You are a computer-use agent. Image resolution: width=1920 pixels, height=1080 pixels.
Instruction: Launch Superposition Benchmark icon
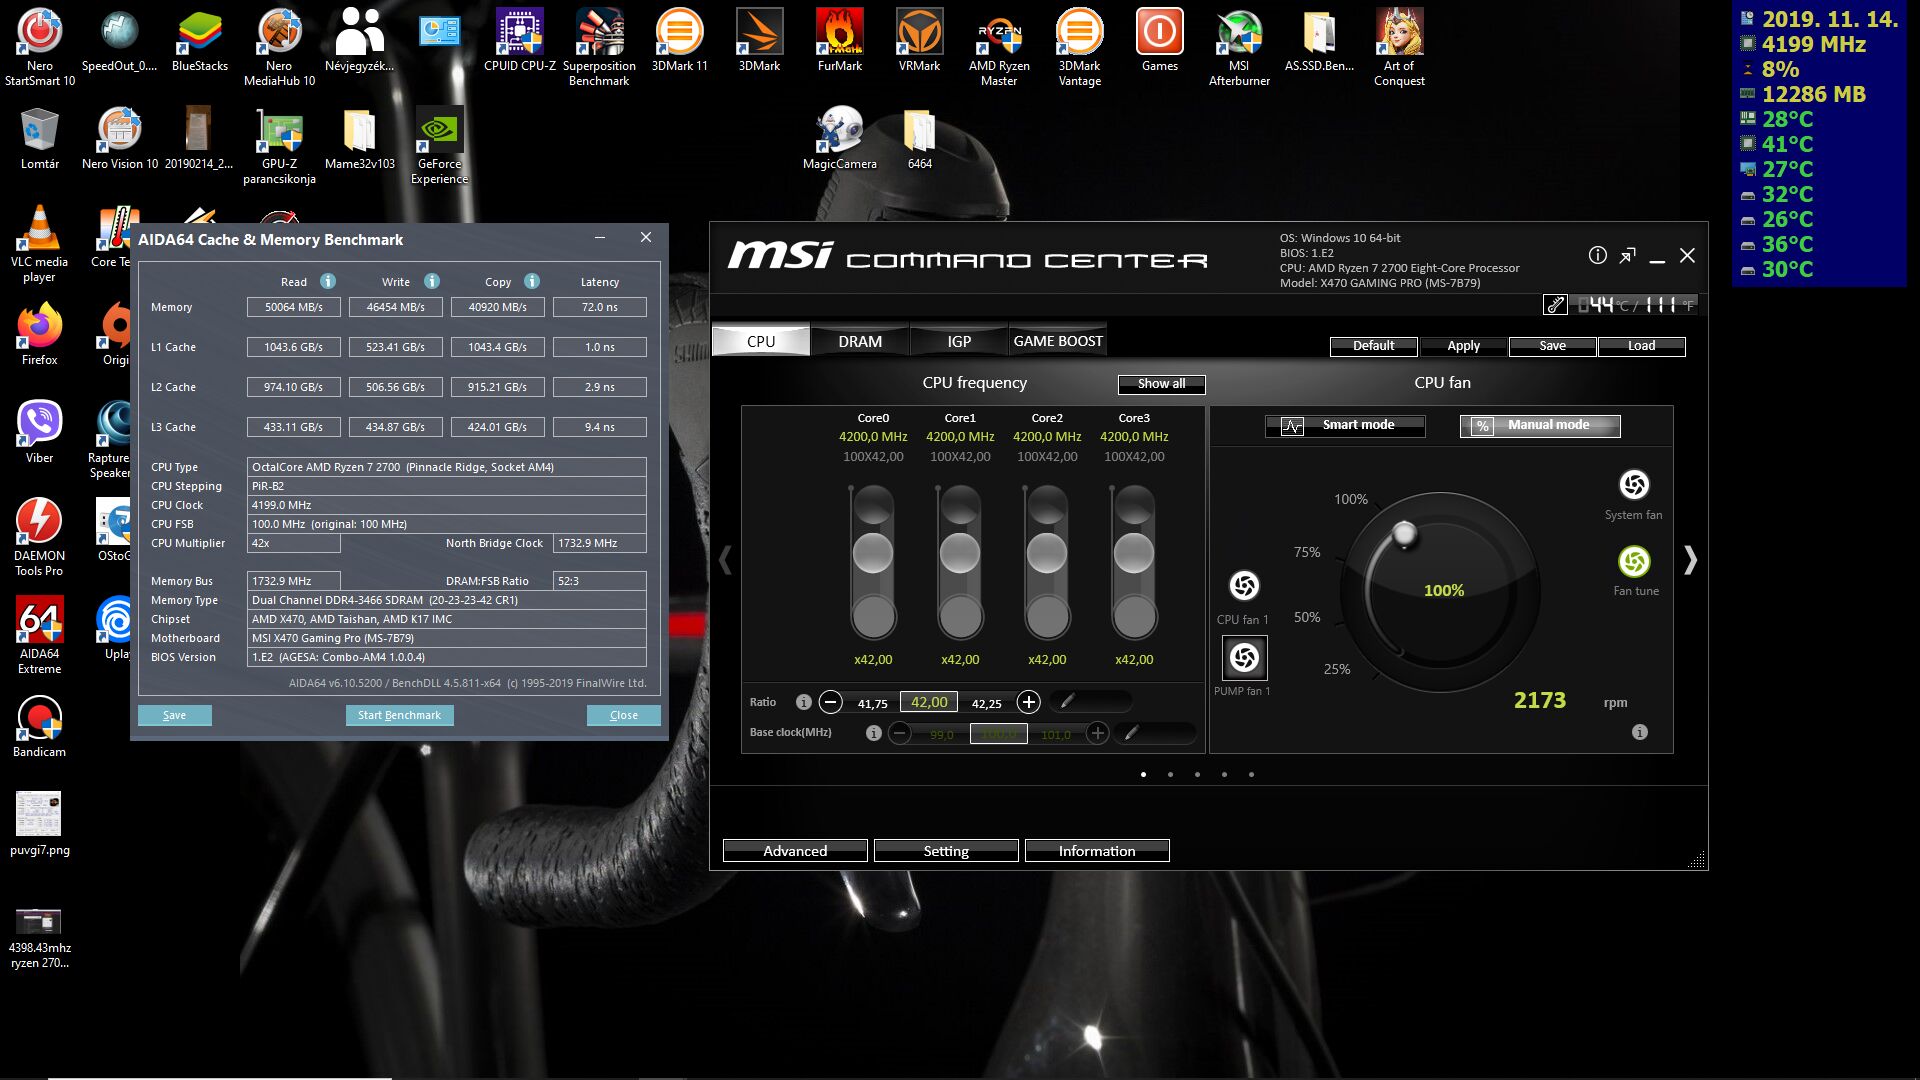pos(599,47)
